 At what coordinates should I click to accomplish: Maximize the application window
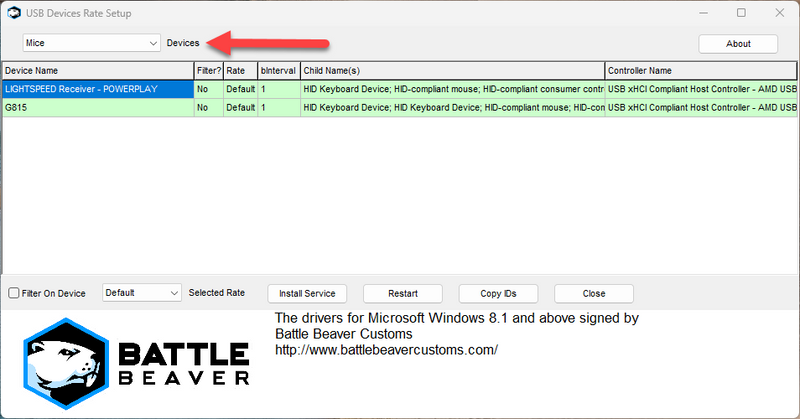[741, 13]
